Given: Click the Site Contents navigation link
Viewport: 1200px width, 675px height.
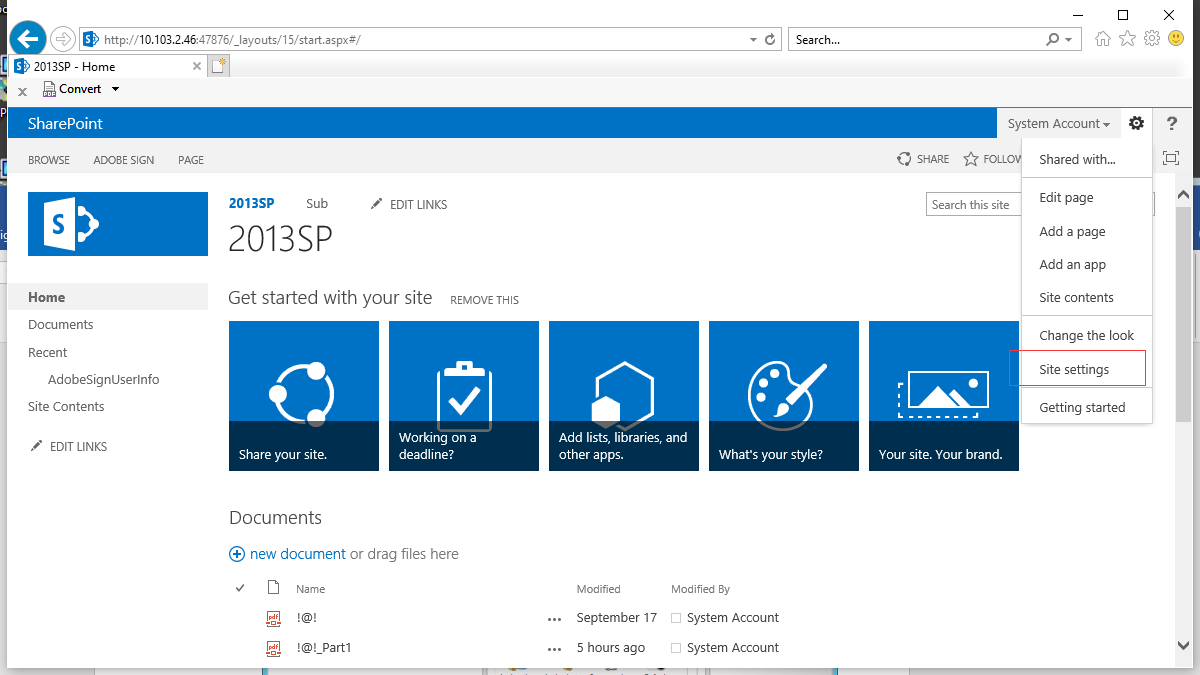Looking at the screenshot, I should tap(66, 407).
